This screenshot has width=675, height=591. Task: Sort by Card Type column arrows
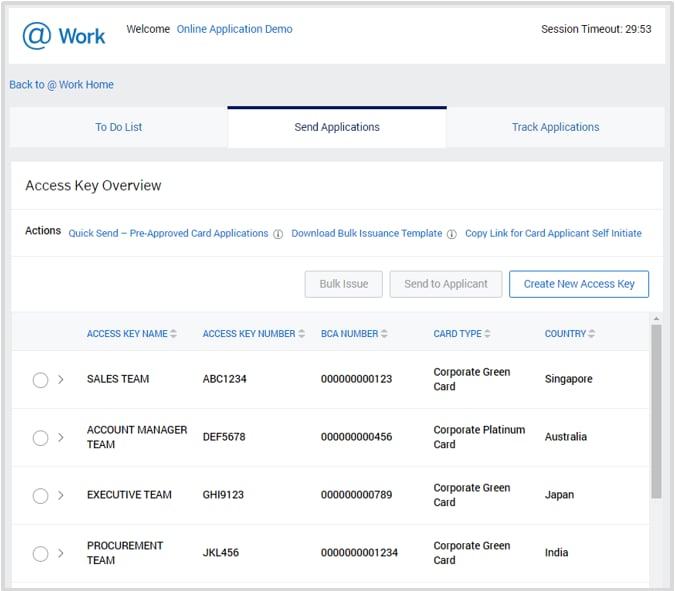[488, 334]
